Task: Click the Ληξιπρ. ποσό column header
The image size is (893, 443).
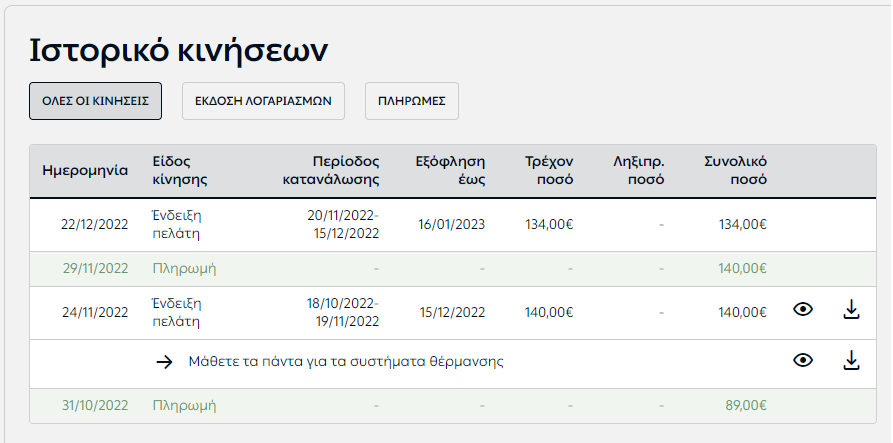Action: 638,171
